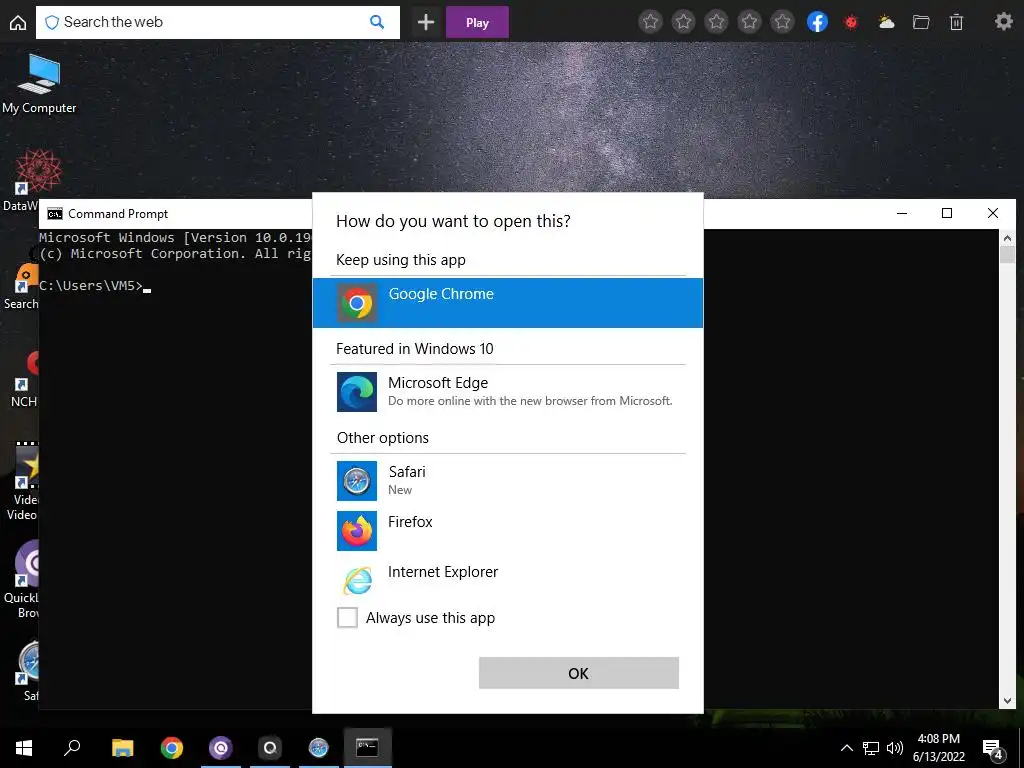1024x768 pixels.
Task: Open the taskbar clock and date
Action: coord(938,748)
